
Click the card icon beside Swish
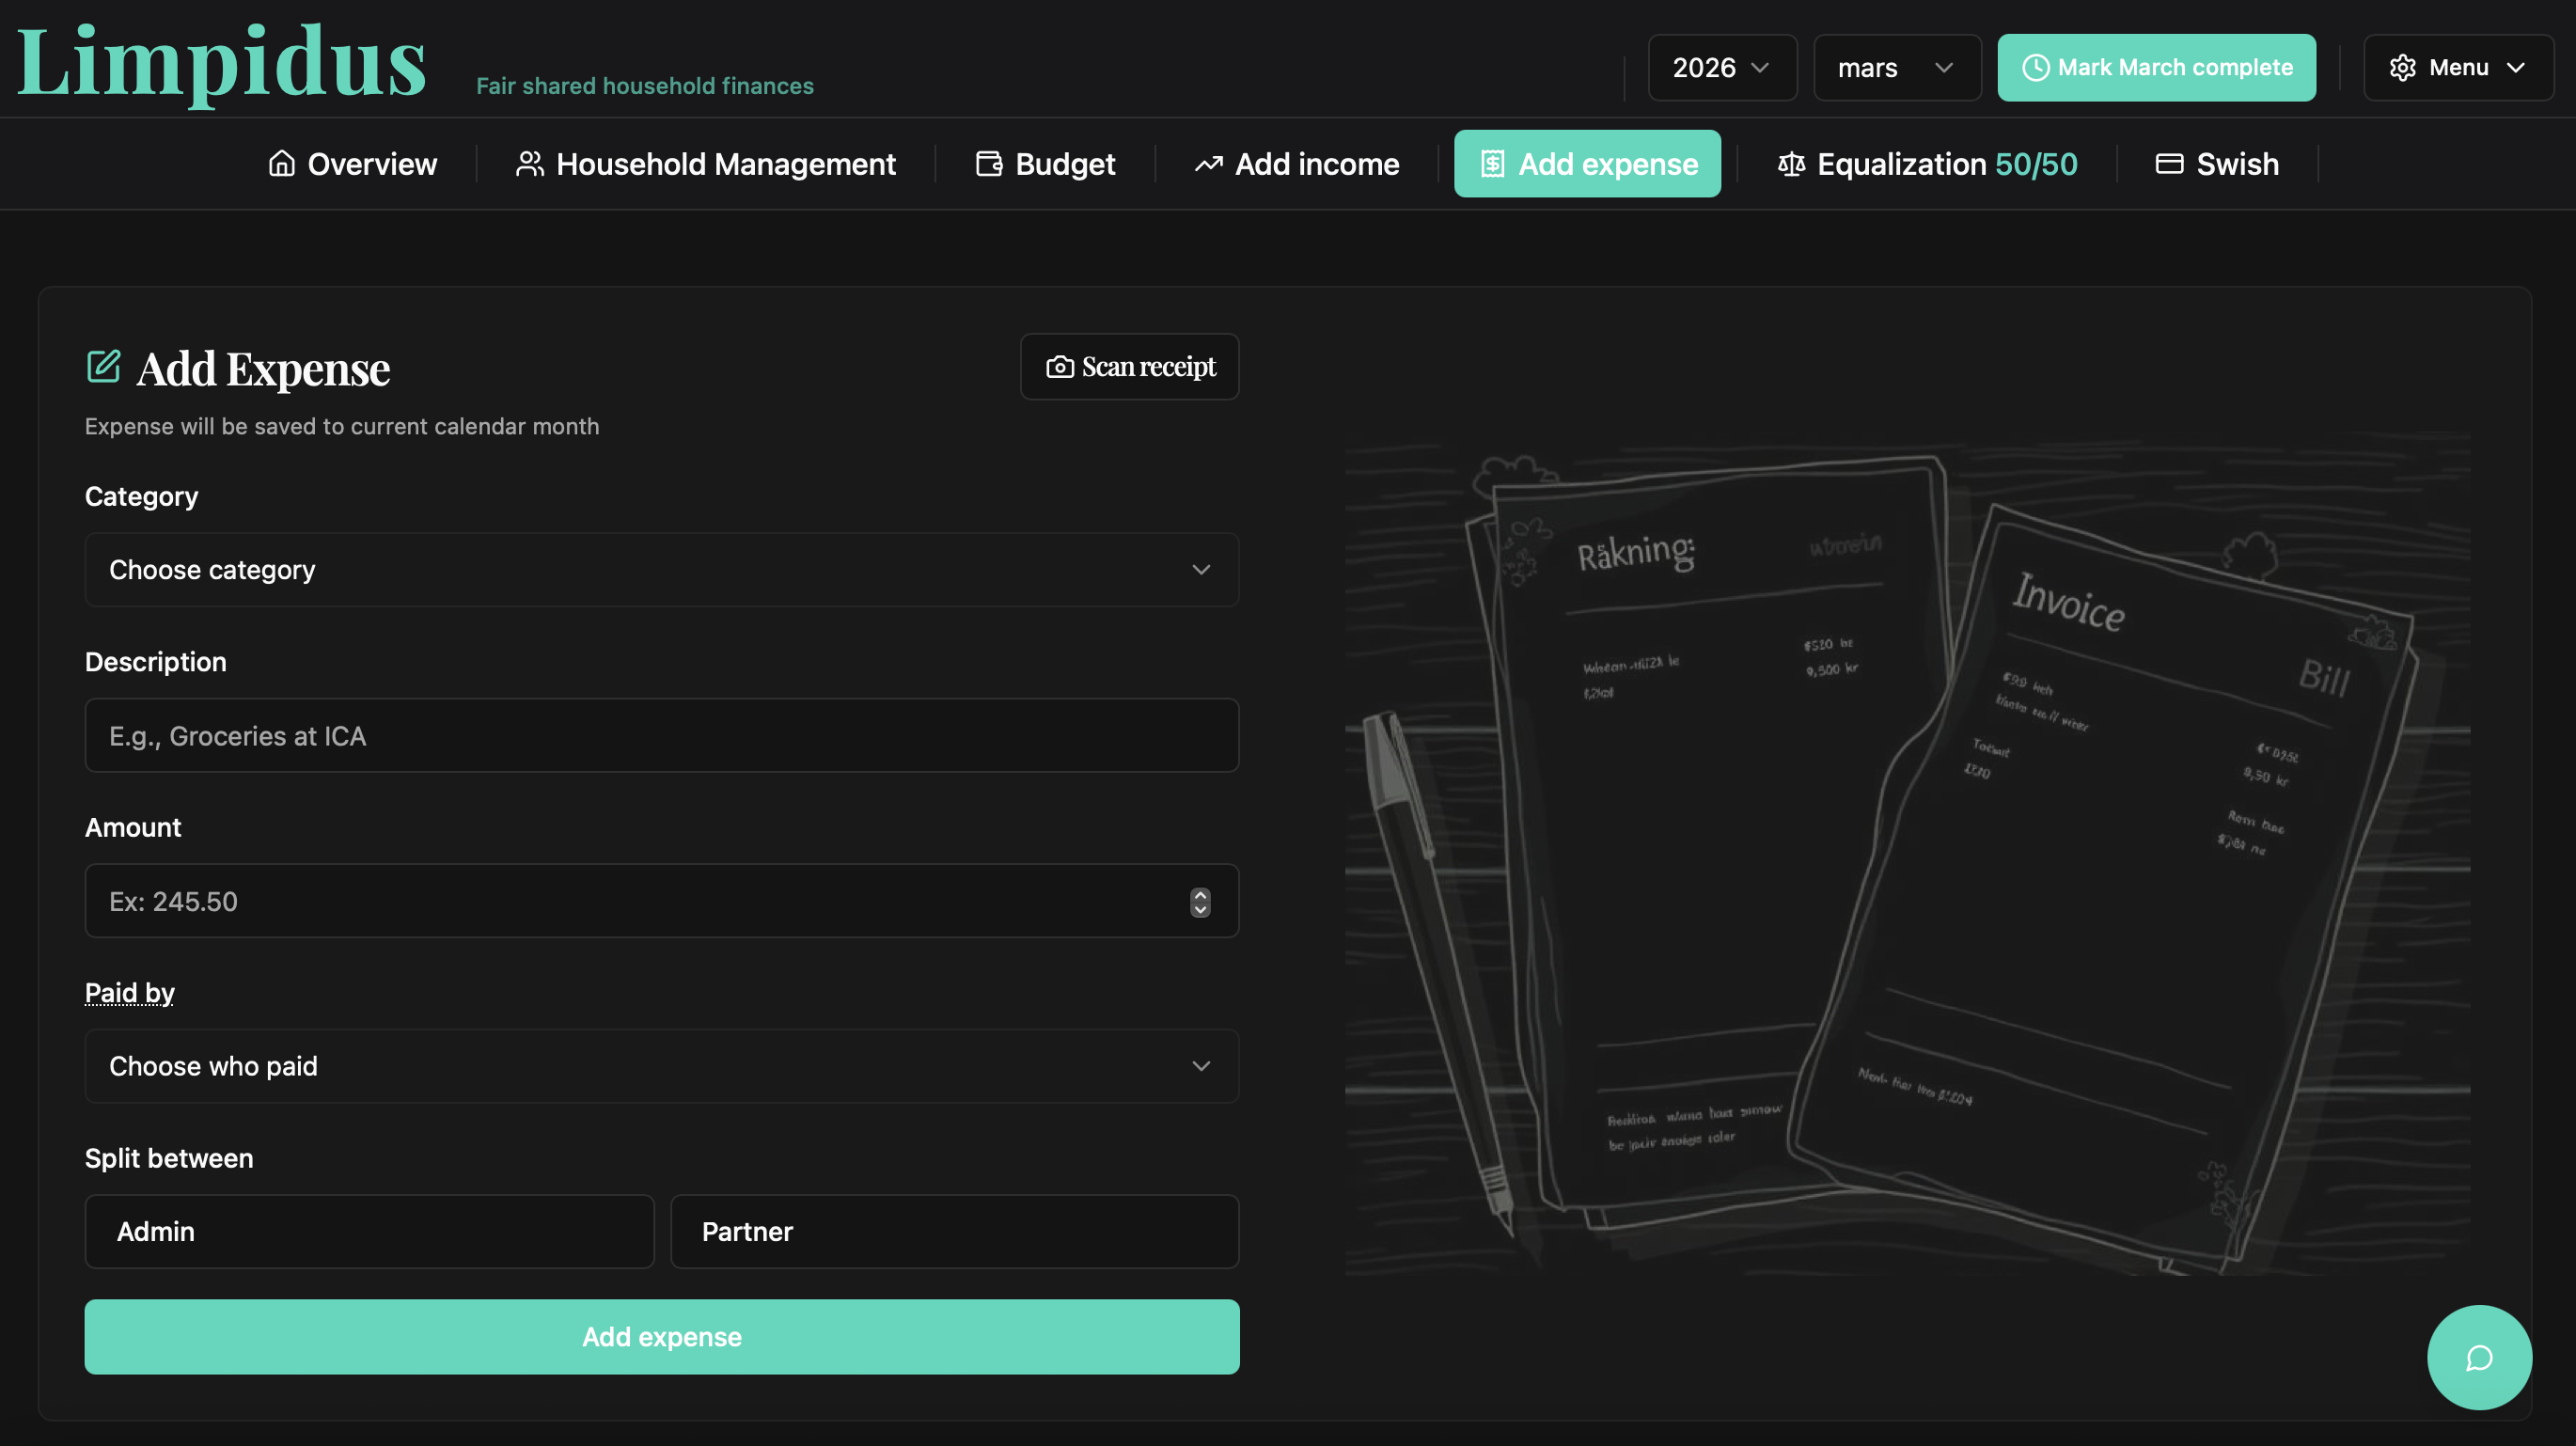point(2168,164)
